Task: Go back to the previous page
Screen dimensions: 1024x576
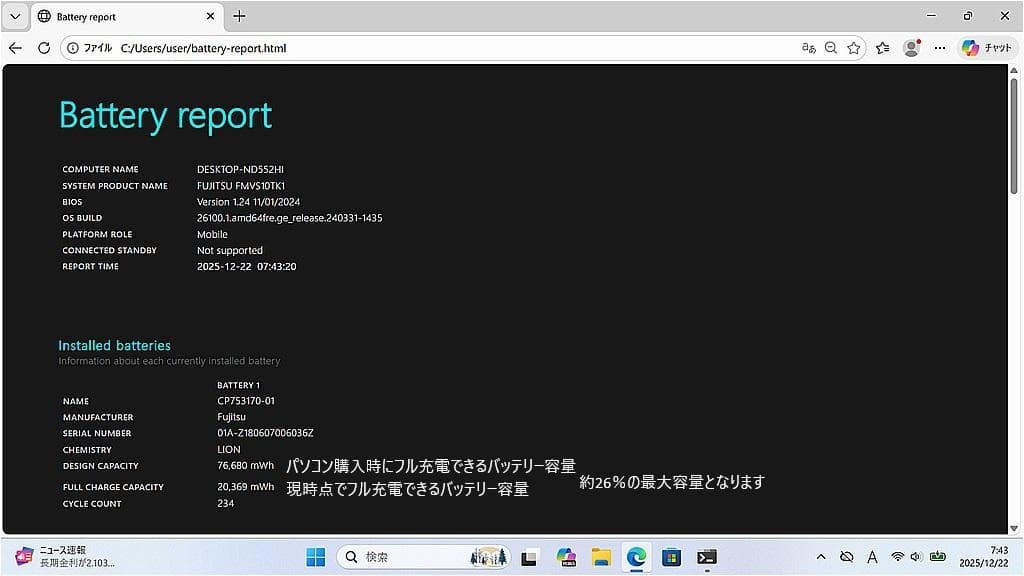Action: (14, 48)
